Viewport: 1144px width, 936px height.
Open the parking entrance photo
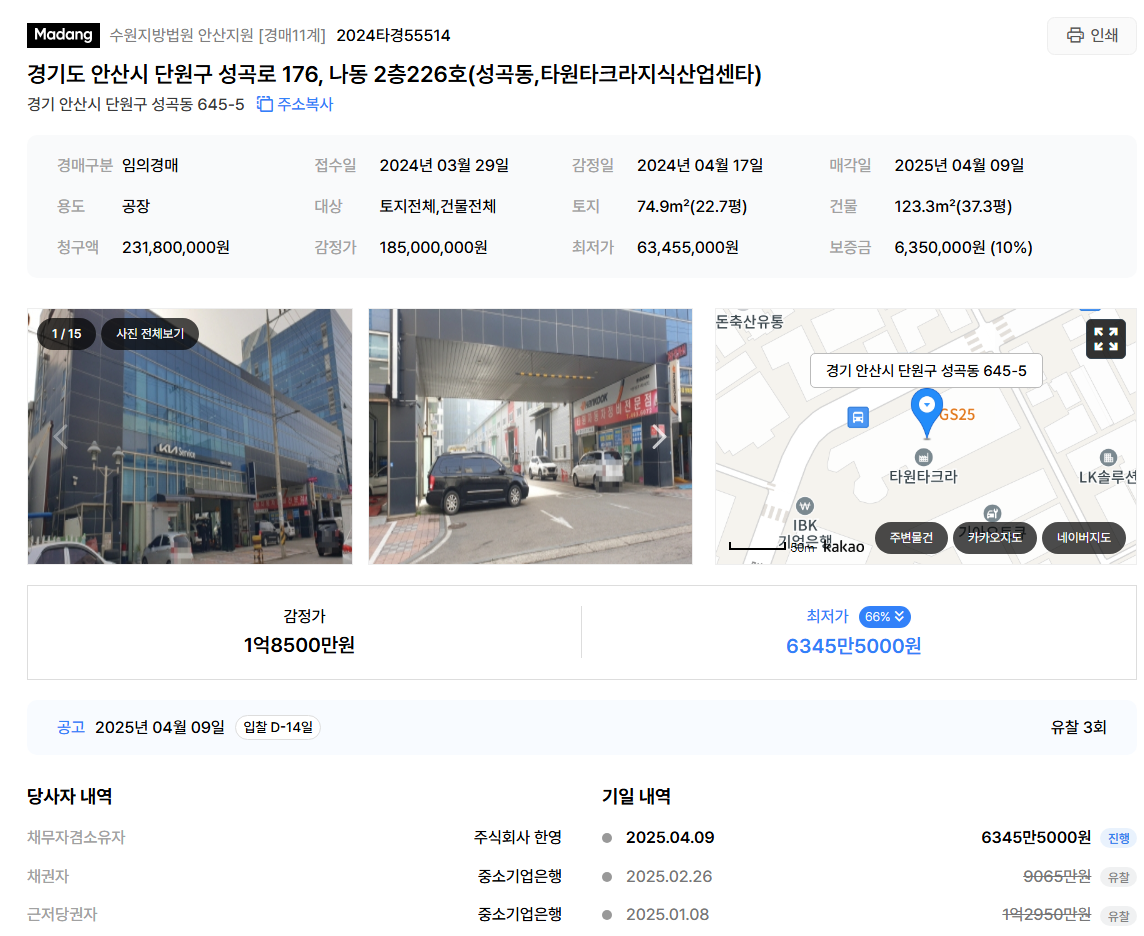tap(530, 436)
